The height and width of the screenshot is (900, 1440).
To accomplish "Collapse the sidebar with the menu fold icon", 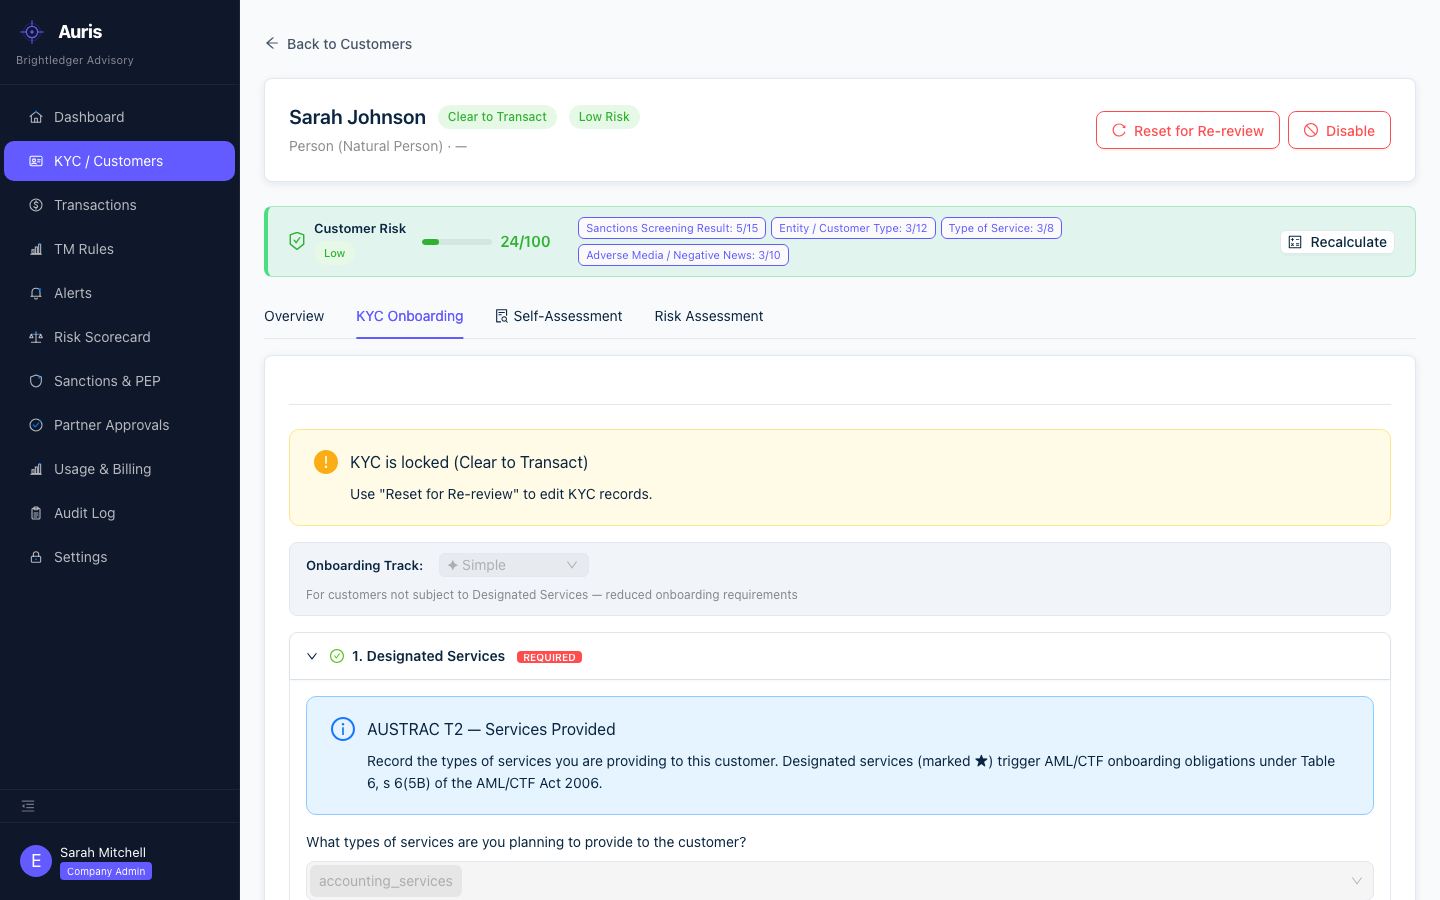I will pos(28,806).
